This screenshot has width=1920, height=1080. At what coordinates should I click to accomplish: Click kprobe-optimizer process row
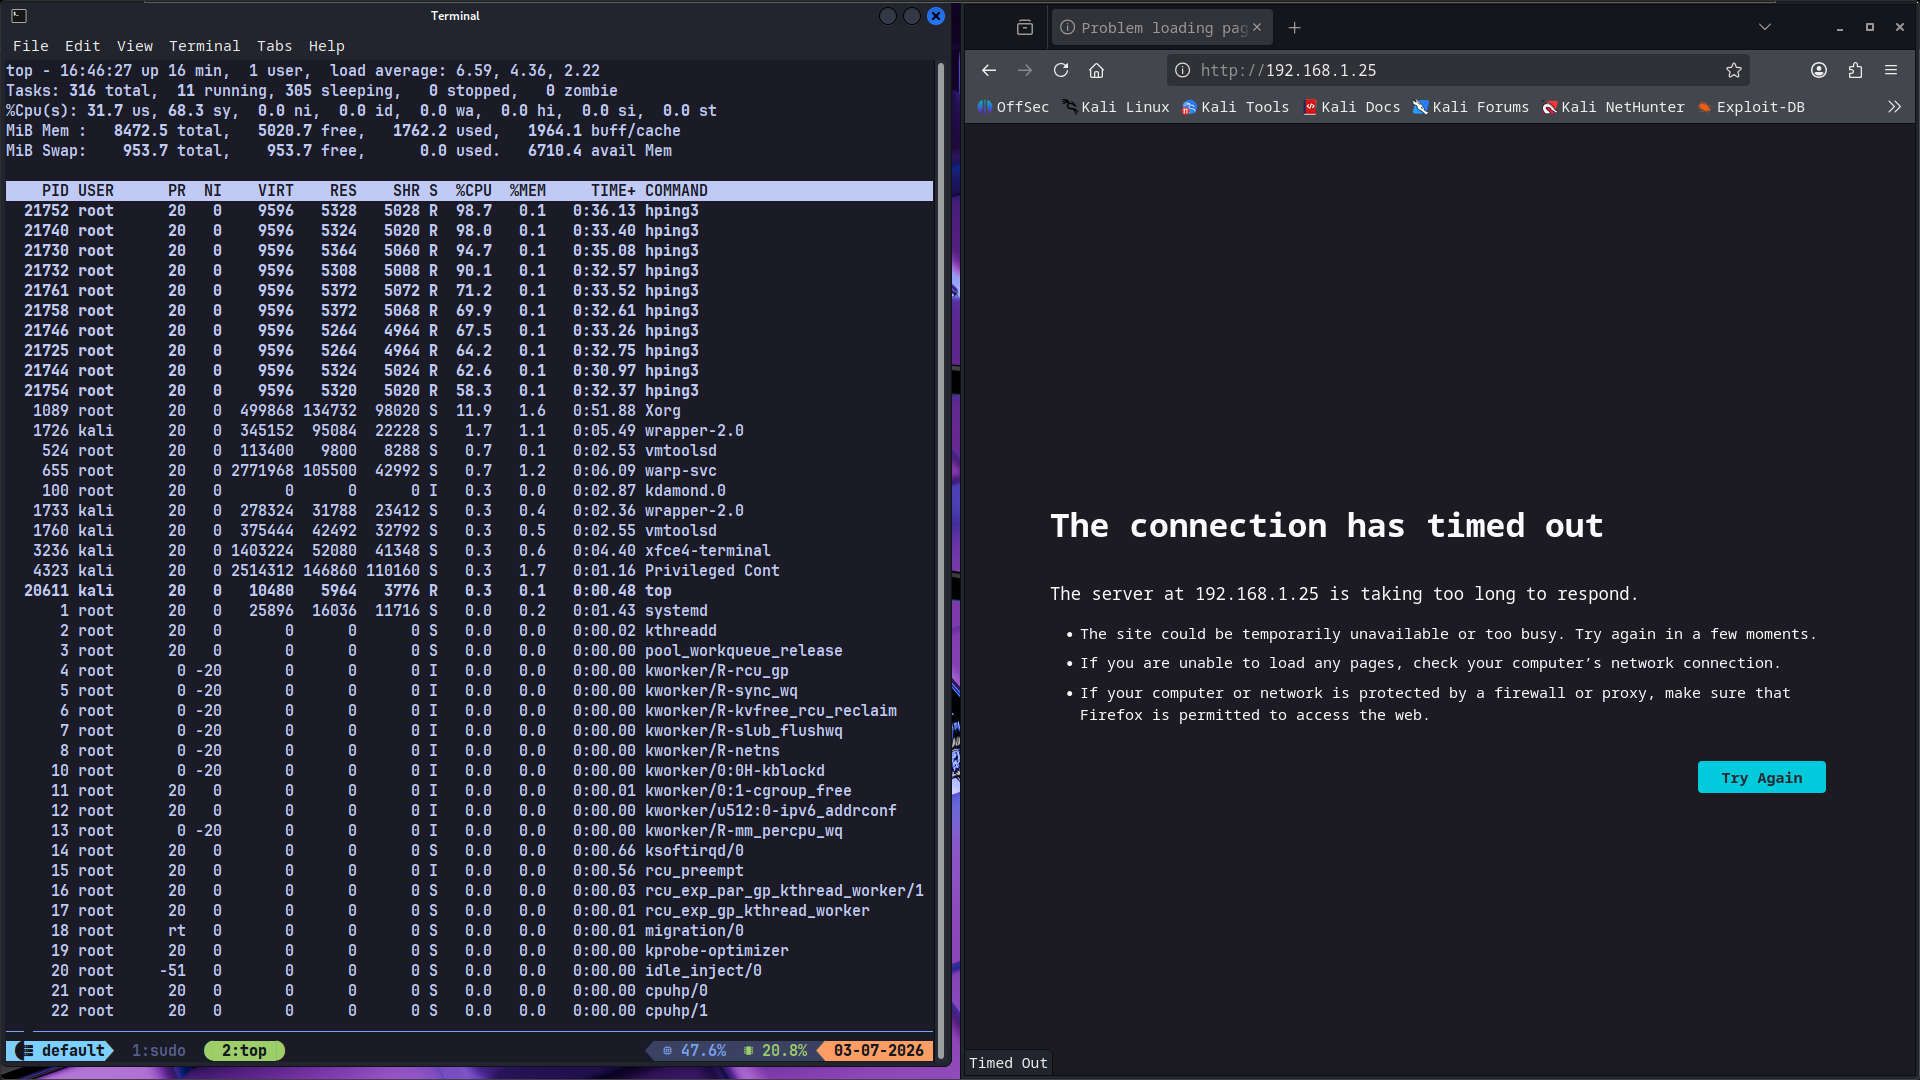[469, 951]
